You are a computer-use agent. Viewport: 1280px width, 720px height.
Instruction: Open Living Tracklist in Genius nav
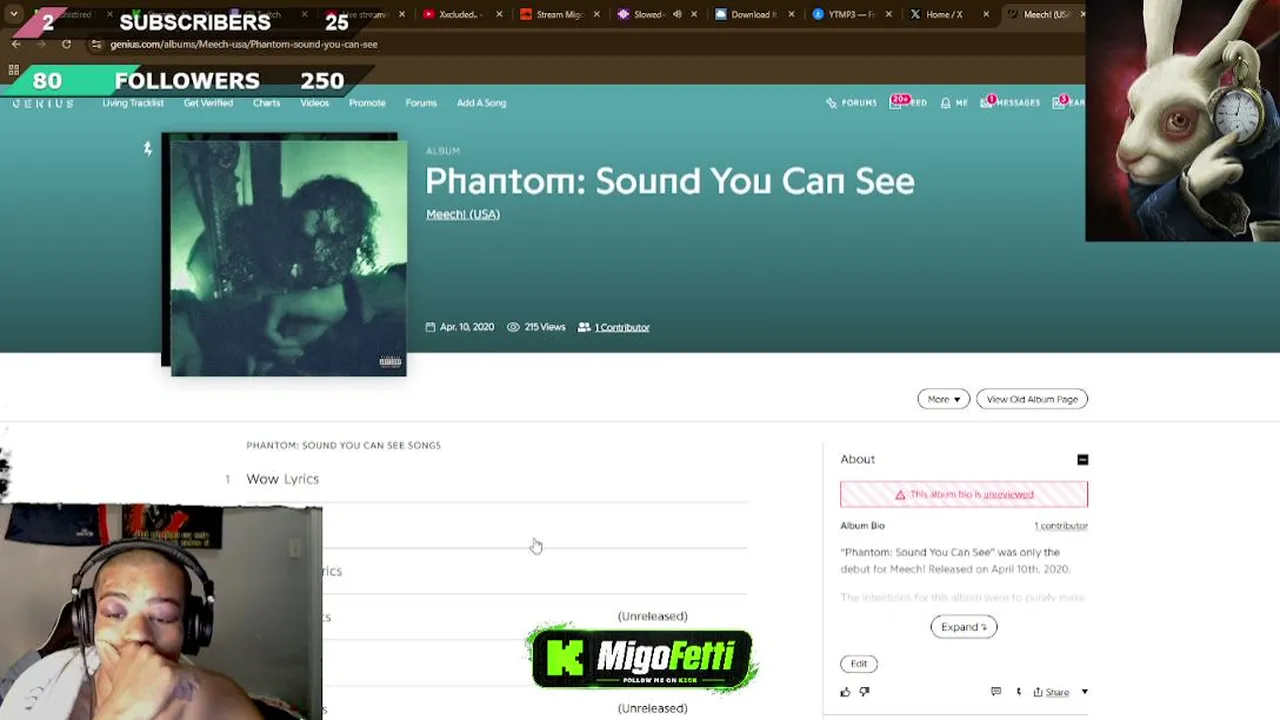click(x=133, y=103)
